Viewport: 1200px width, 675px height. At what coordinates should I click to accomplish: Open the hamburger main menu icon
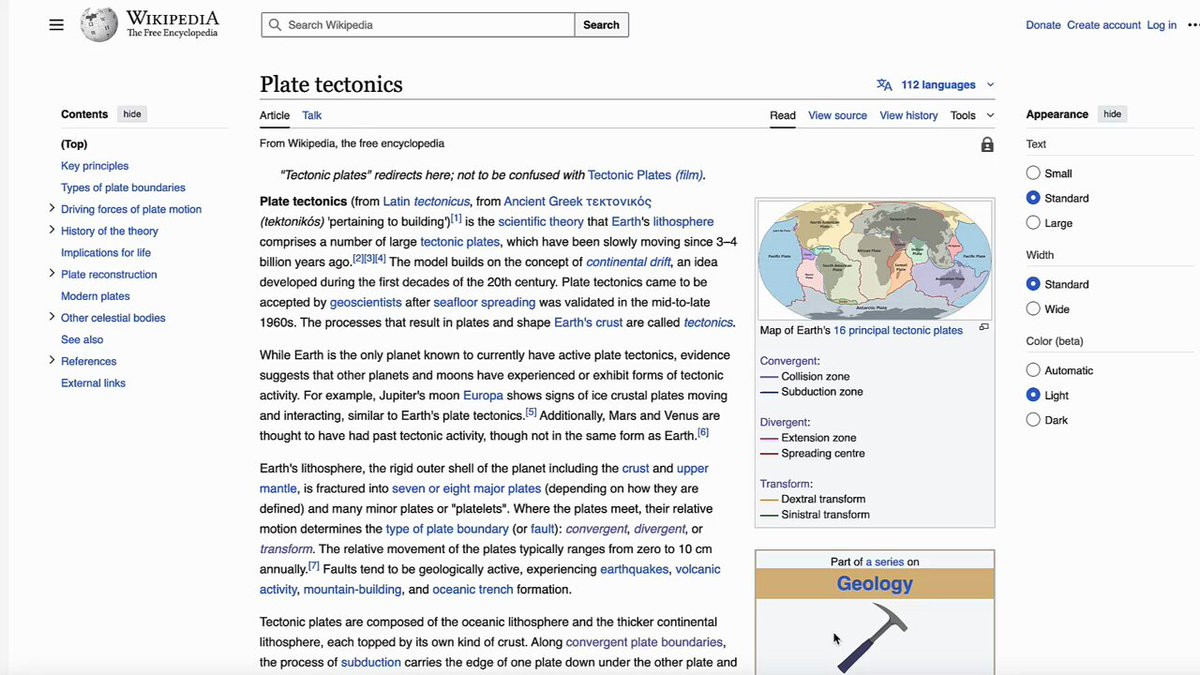(x=56, y=25)
